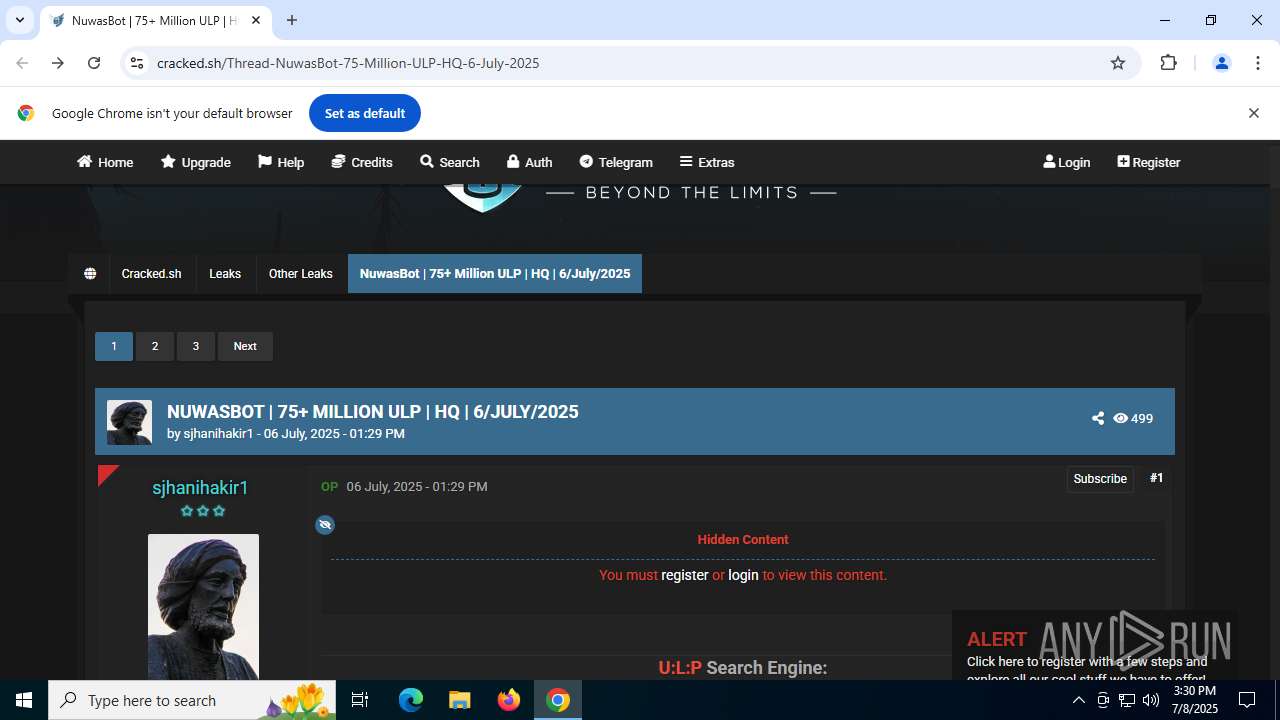Open Chrome three-dot menu
Screen dimensions: 1280x720
click(1257, 63)
